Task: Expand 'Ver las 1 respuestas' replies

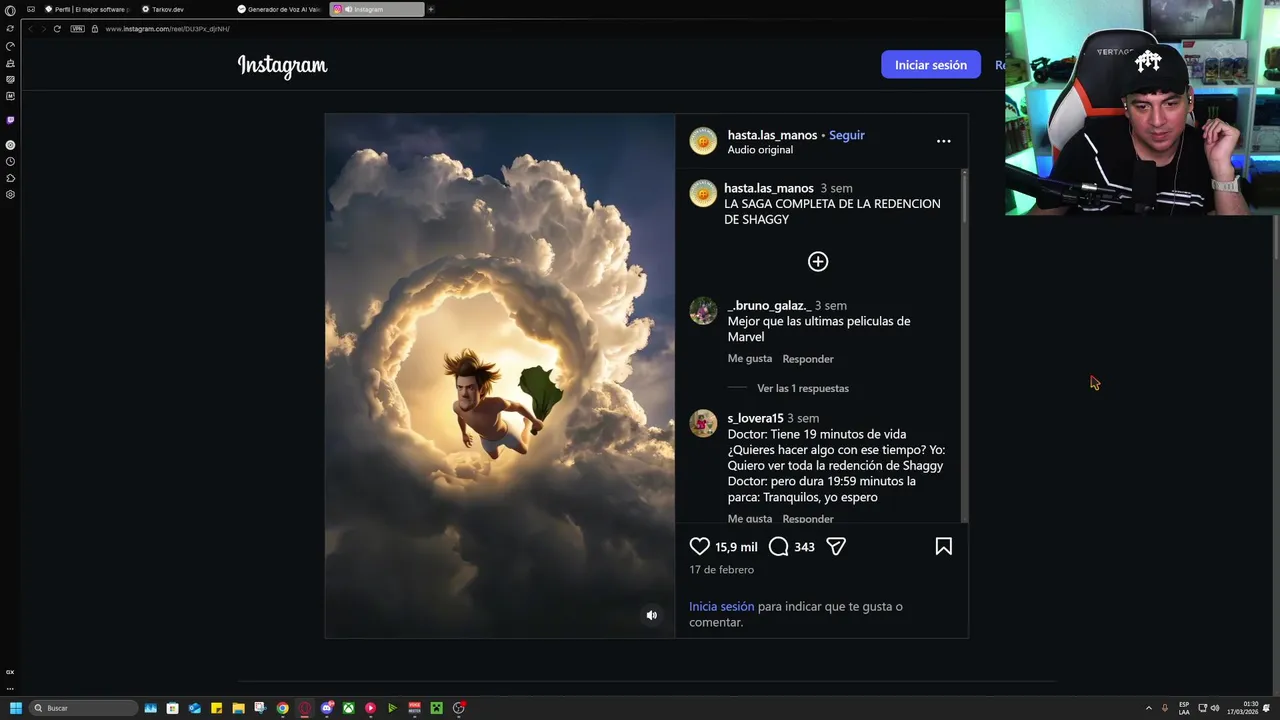Action: [x=802, y=388]
